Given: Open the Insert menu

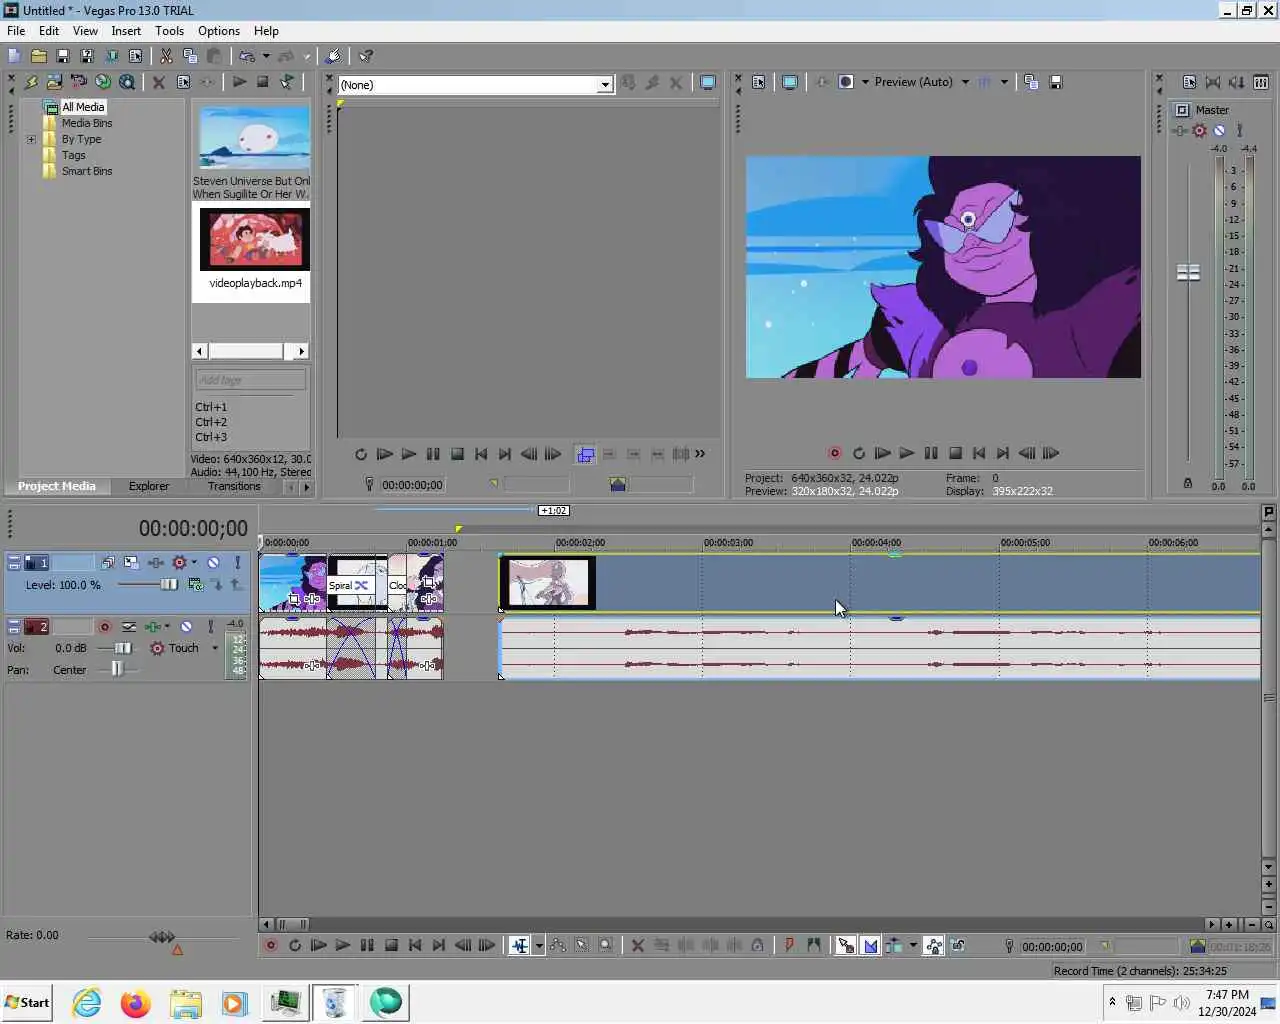Looking at the screenshot, I should pyautogui.click(x=126, y=31).
